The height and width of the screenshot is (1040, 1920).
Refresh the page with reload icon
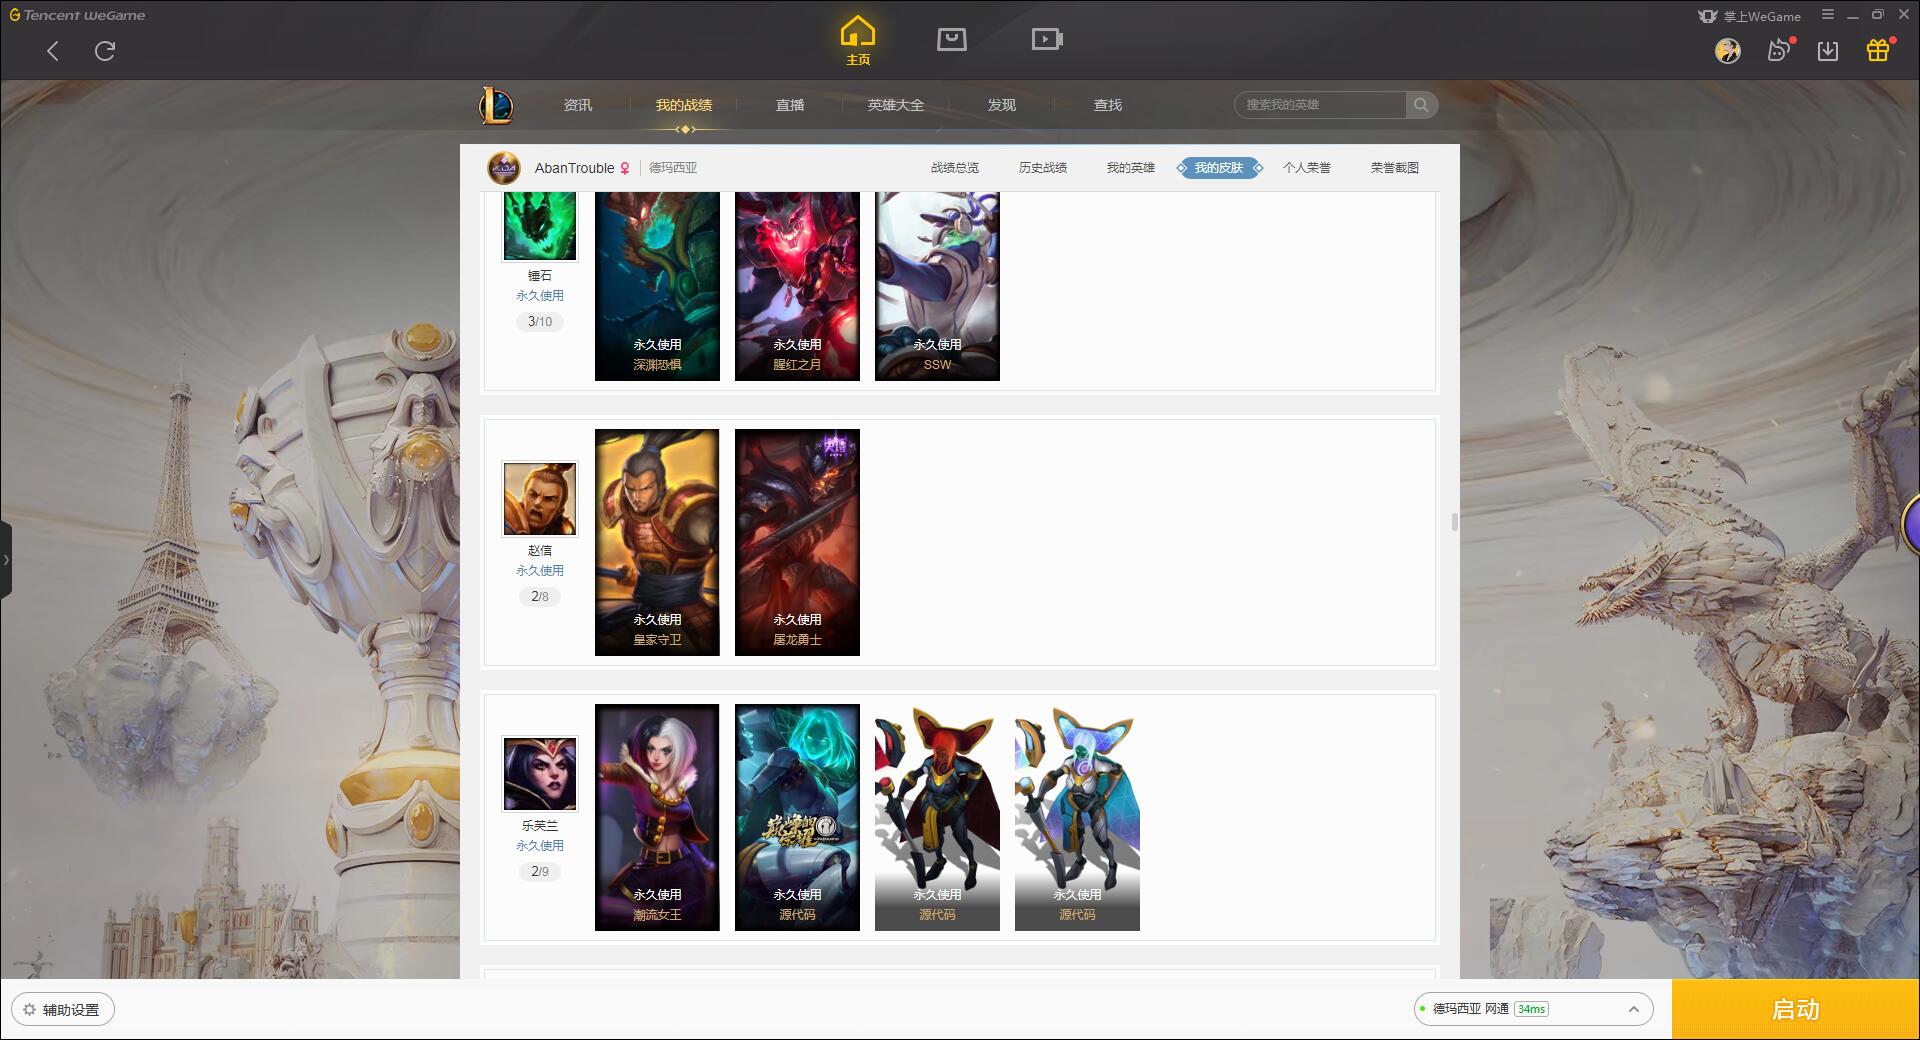point(105,51)
